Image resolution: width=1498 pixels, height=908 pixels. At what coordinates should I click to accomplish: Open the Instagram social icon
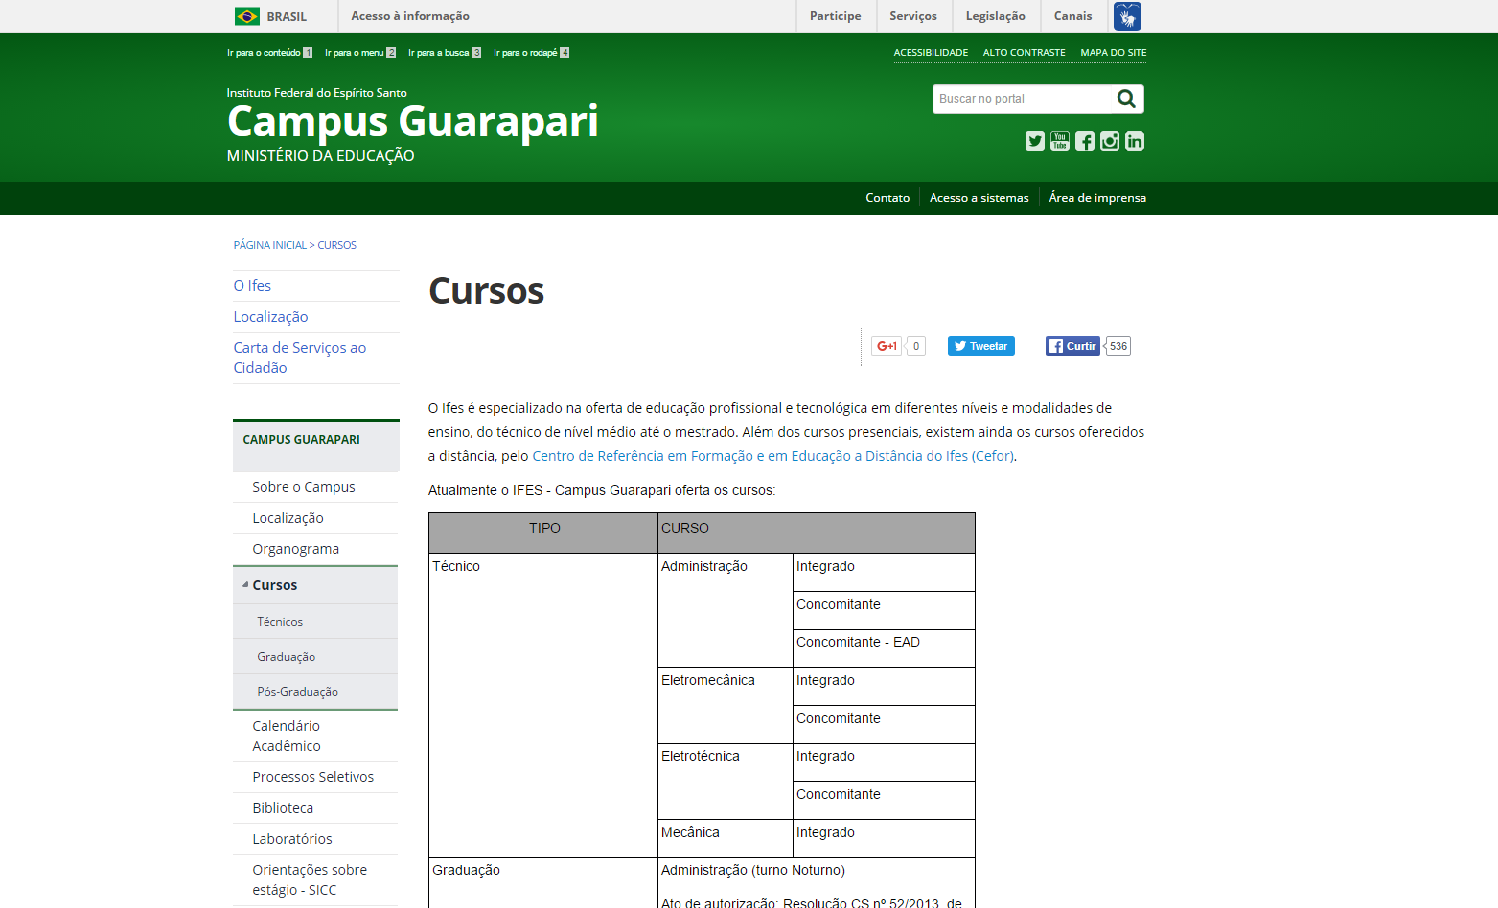pos(1110,141)
